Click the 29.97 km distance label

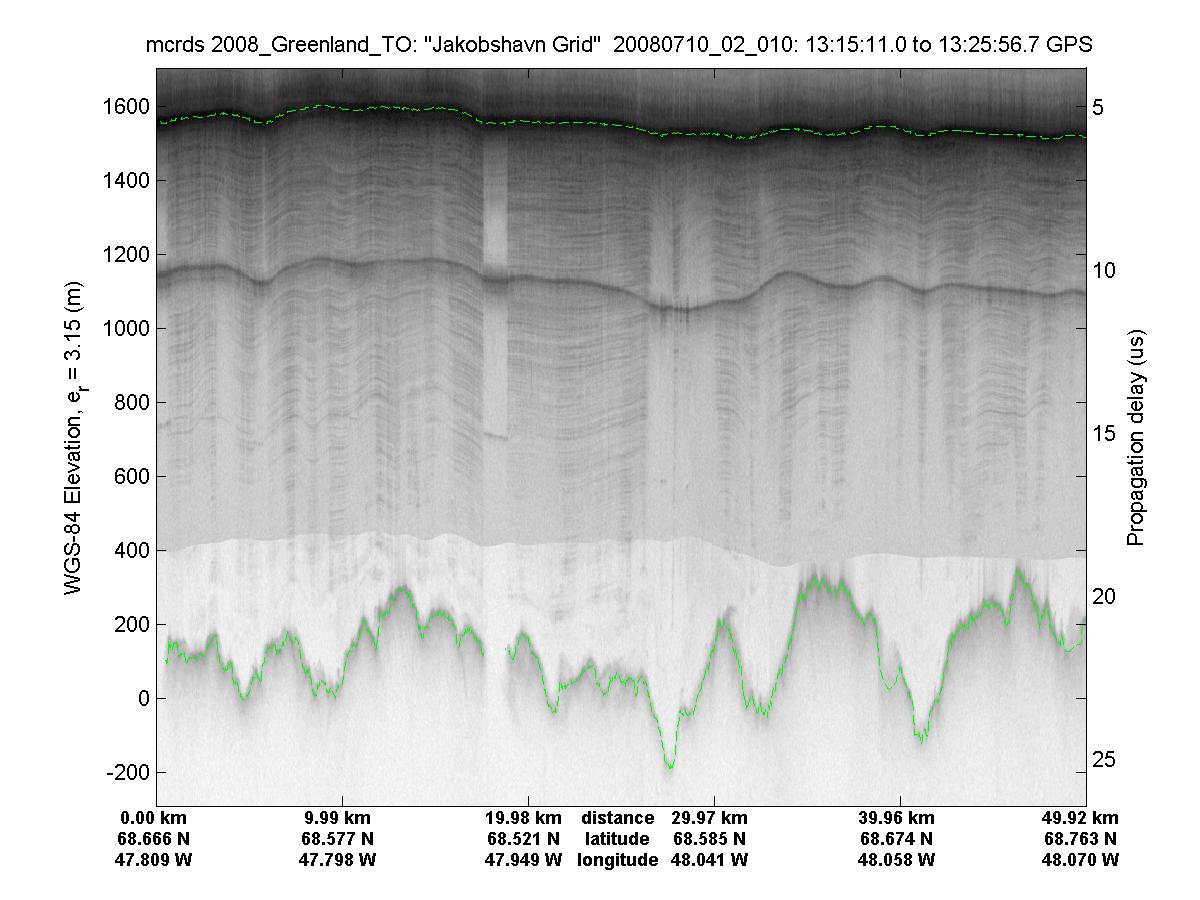pos(709,818)
